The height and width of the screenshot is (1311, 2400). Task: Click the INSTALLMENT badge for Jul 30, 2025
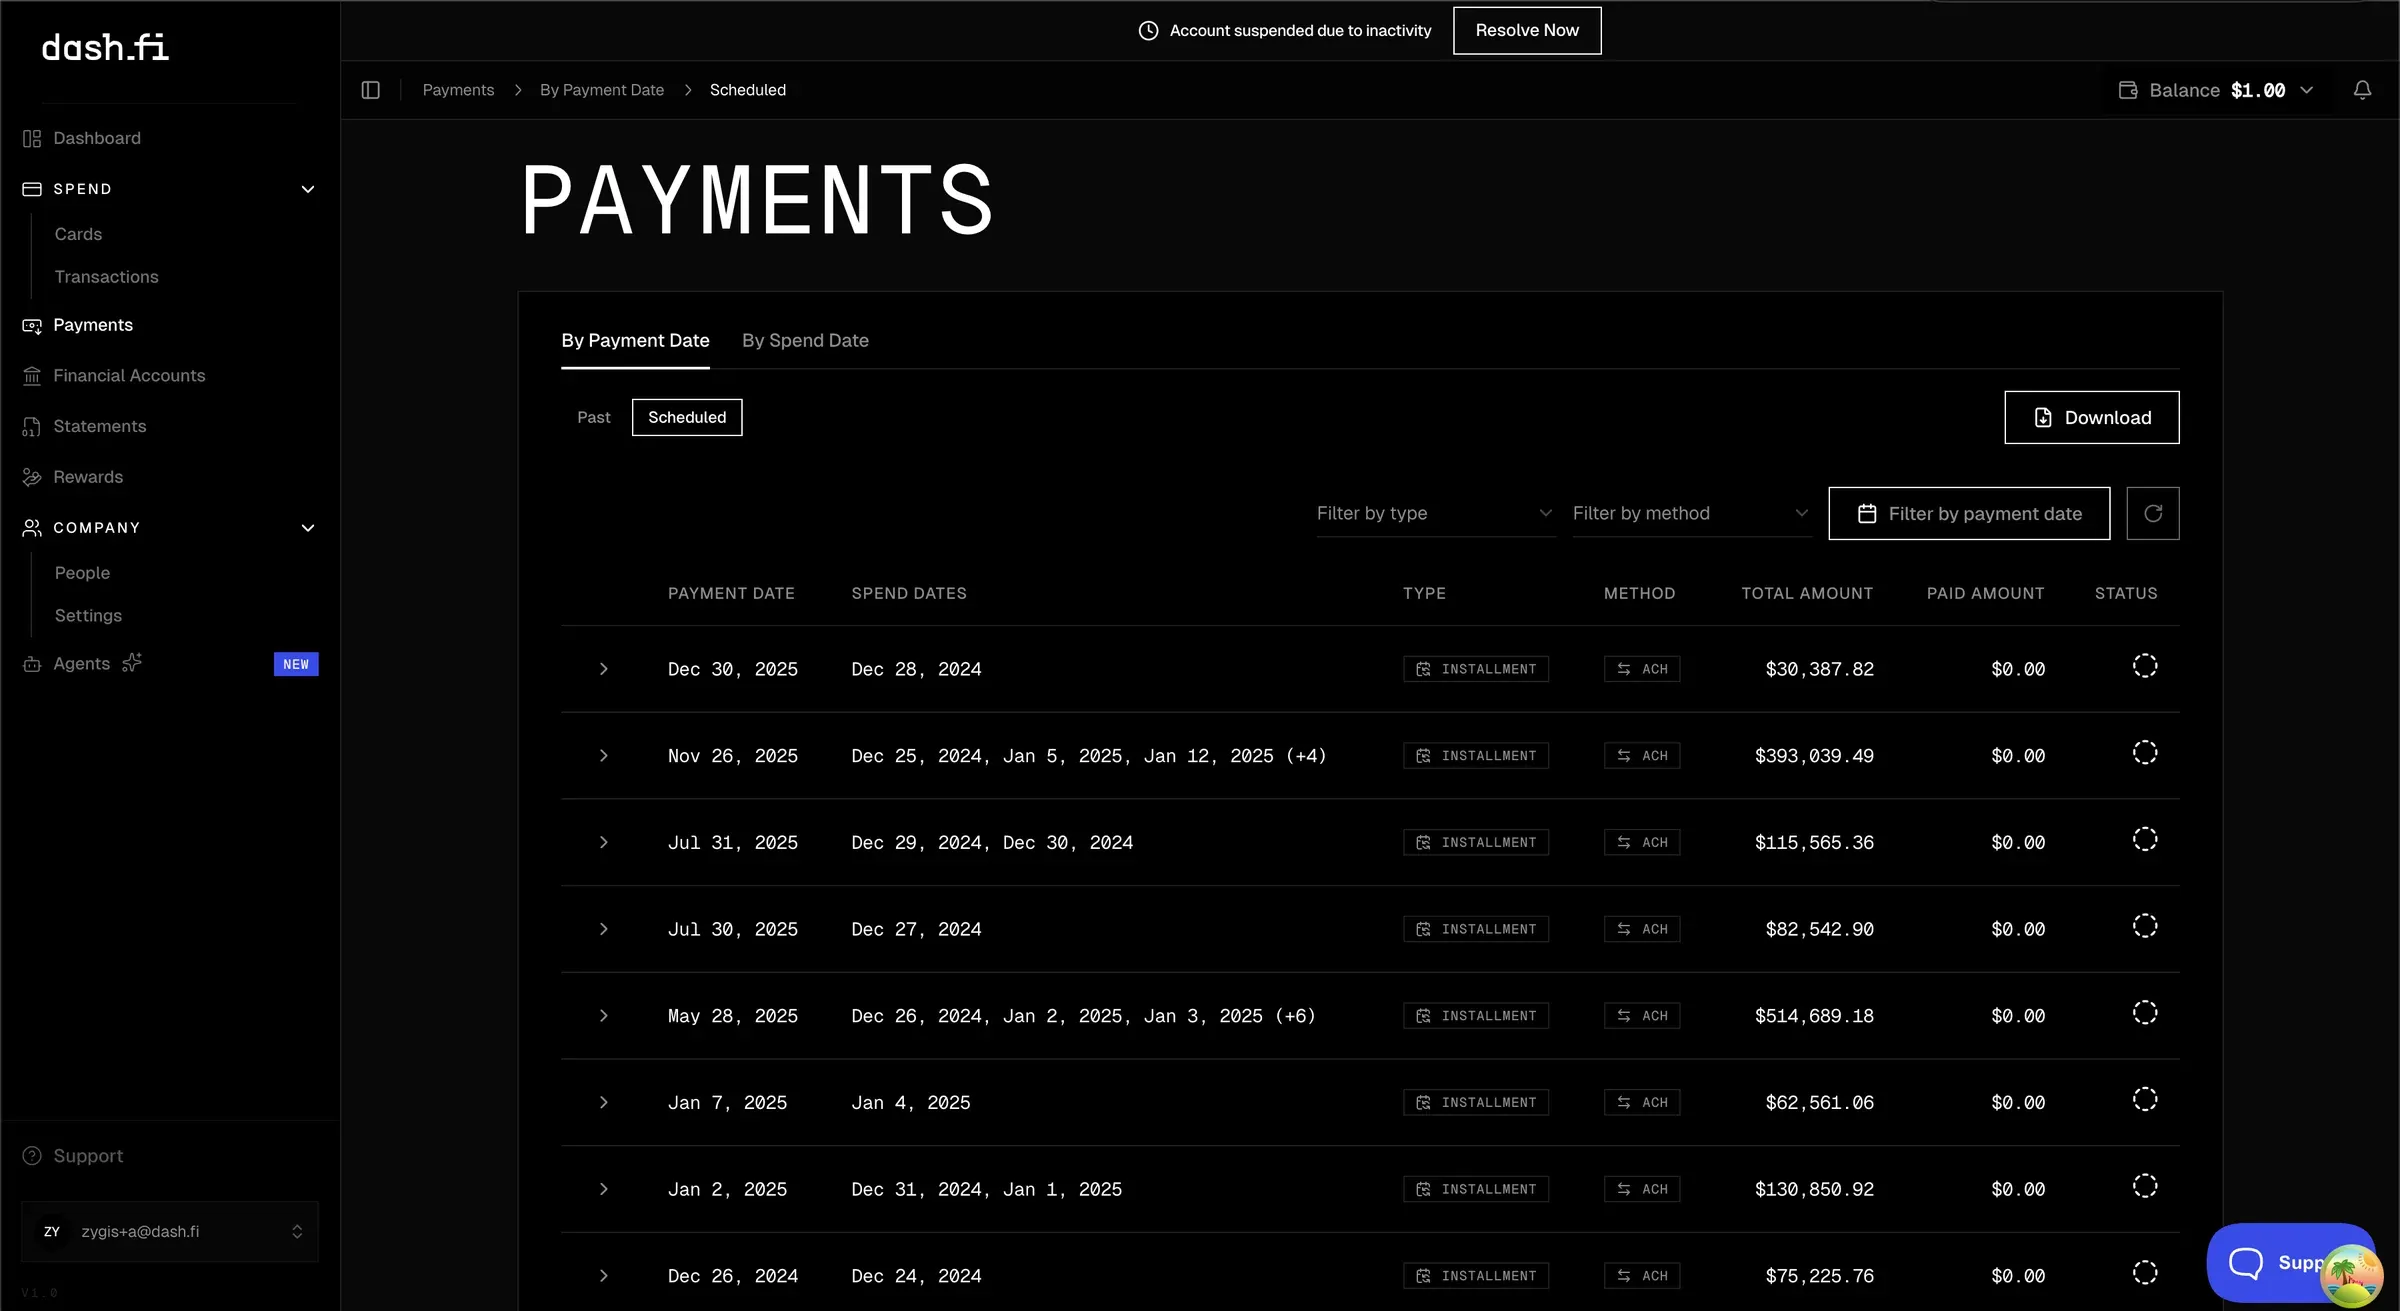(x=1476, y=929)
